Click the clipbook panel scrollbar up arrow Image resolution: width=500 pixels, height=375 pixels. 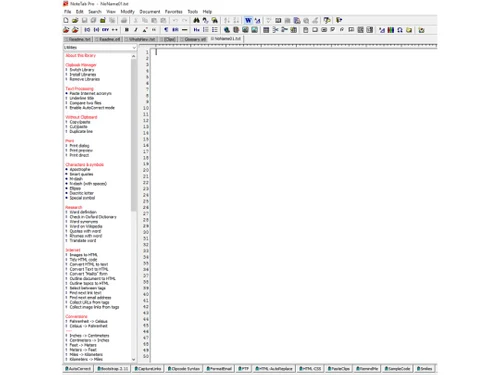(134, 56)
